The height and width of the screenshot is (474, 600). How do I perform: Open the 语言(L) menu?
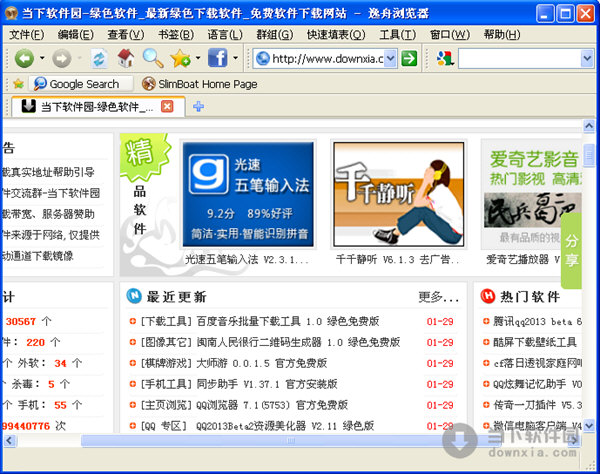click(225, 35)
